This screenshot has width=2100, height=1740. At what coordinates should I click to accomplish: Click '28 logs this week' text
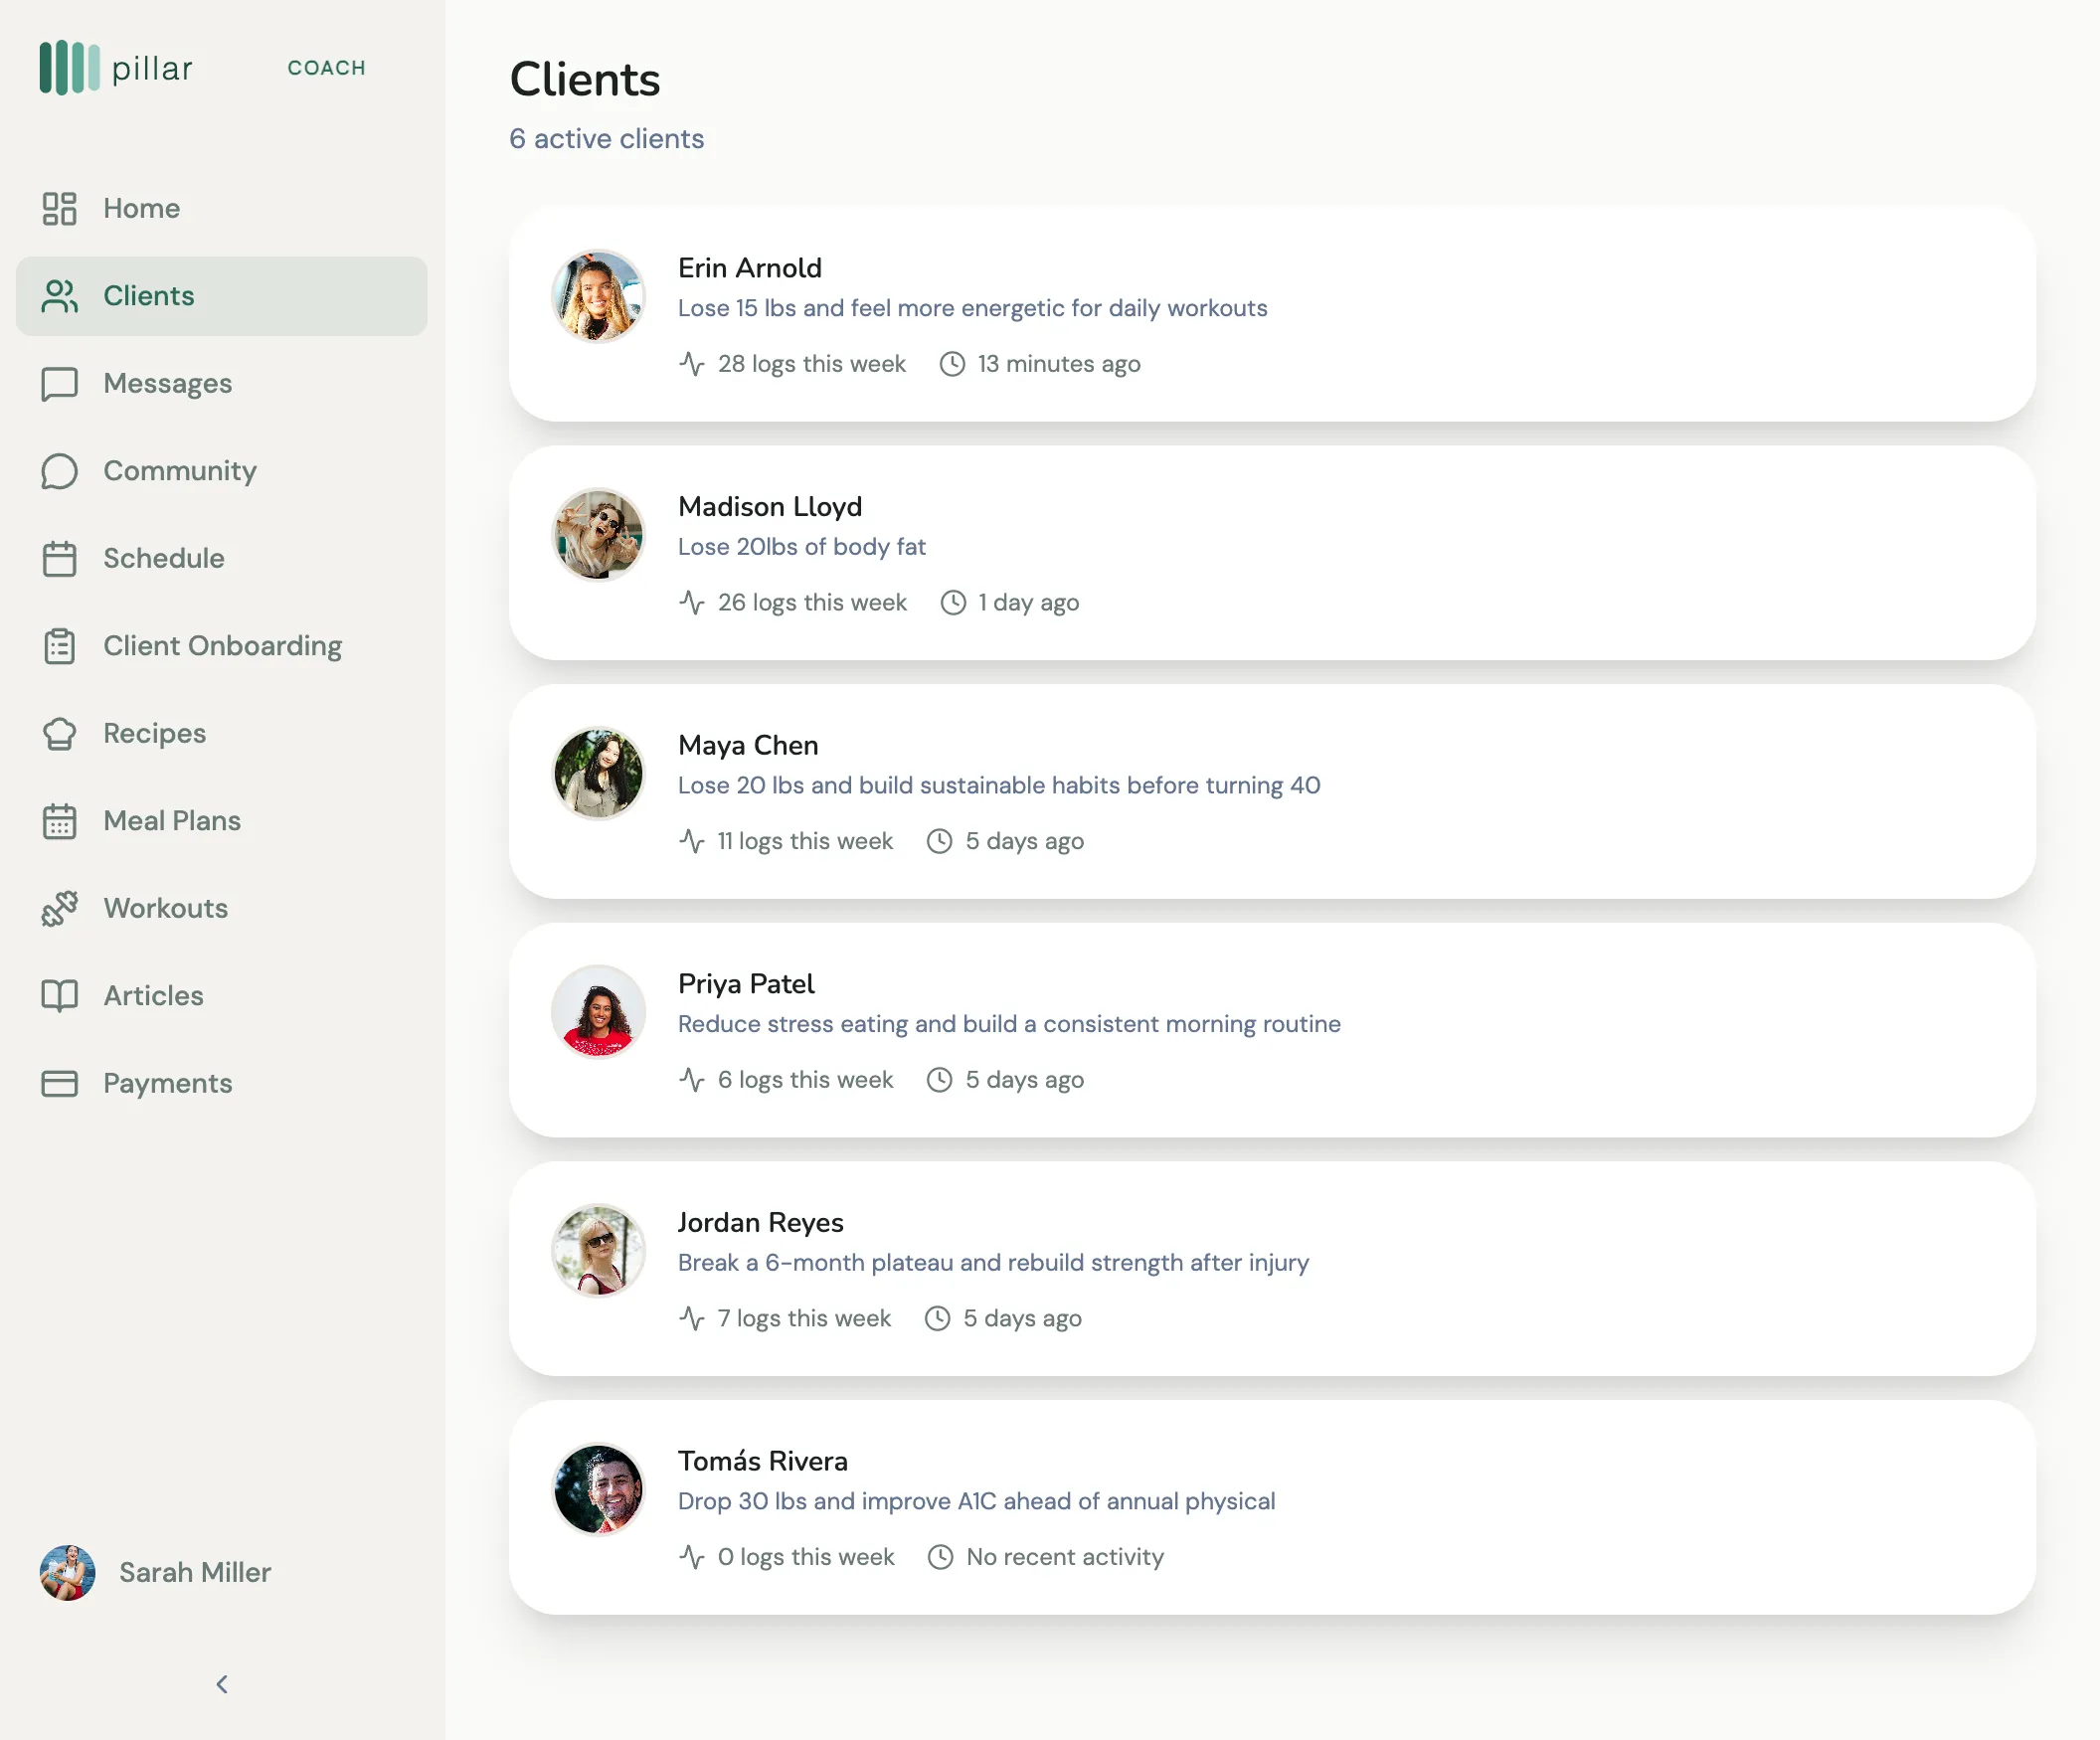812,364
